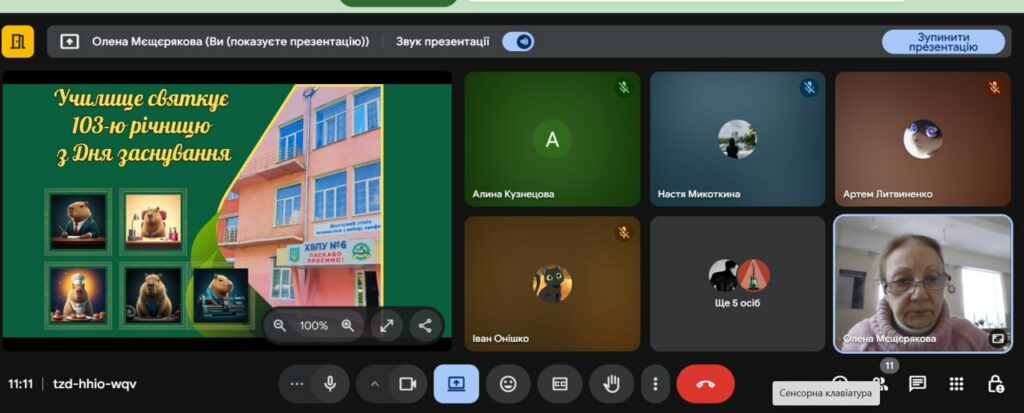
Task: Mute the microphone
Action: click(329, 384)
